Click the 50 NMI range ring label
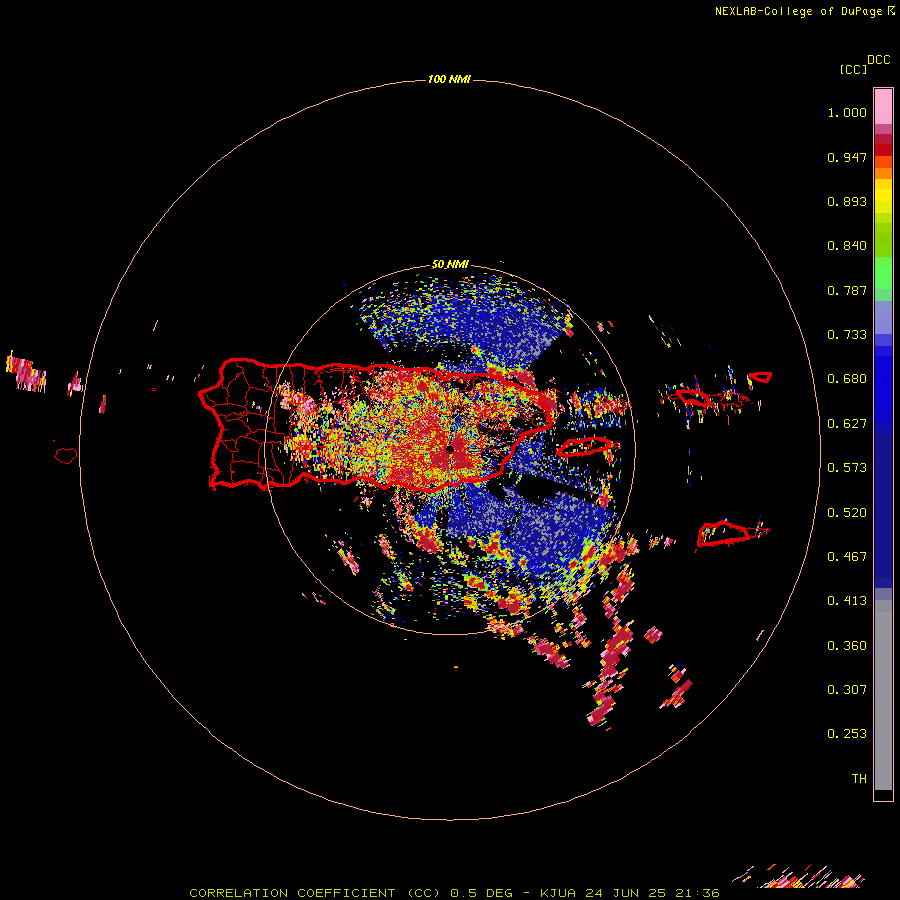This screenshot has height=900, width=900. pos(450,265)
